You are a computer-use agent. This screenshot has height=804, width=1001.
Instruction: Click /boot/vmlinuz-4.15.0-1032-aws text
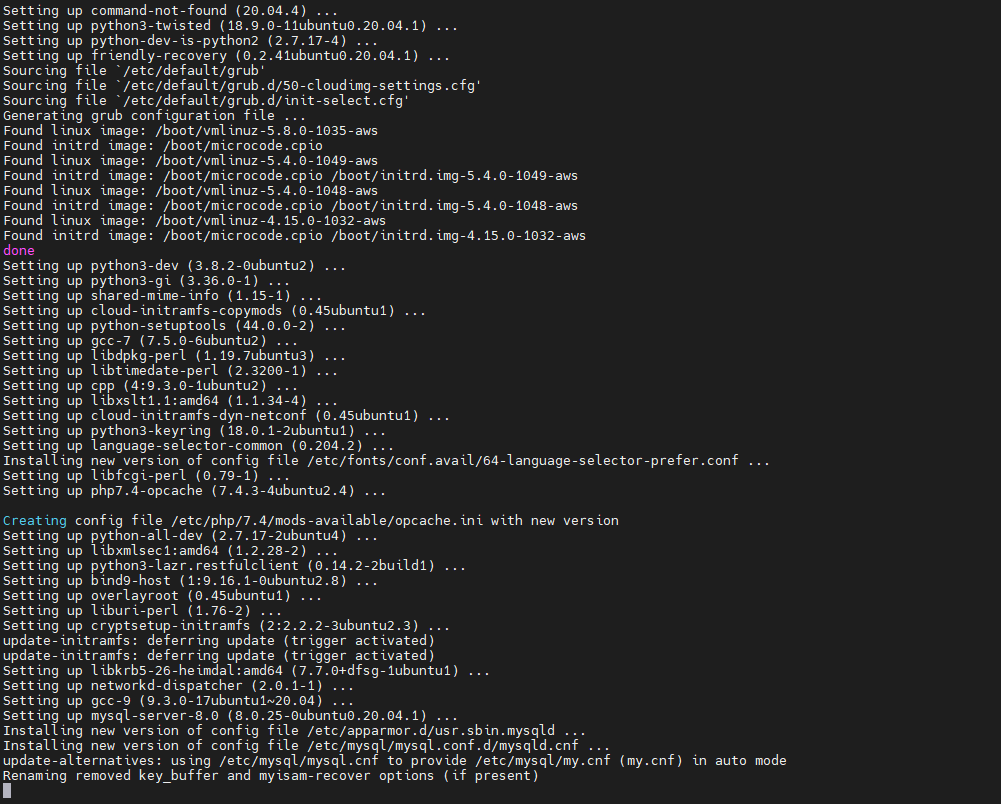(271, 221)
